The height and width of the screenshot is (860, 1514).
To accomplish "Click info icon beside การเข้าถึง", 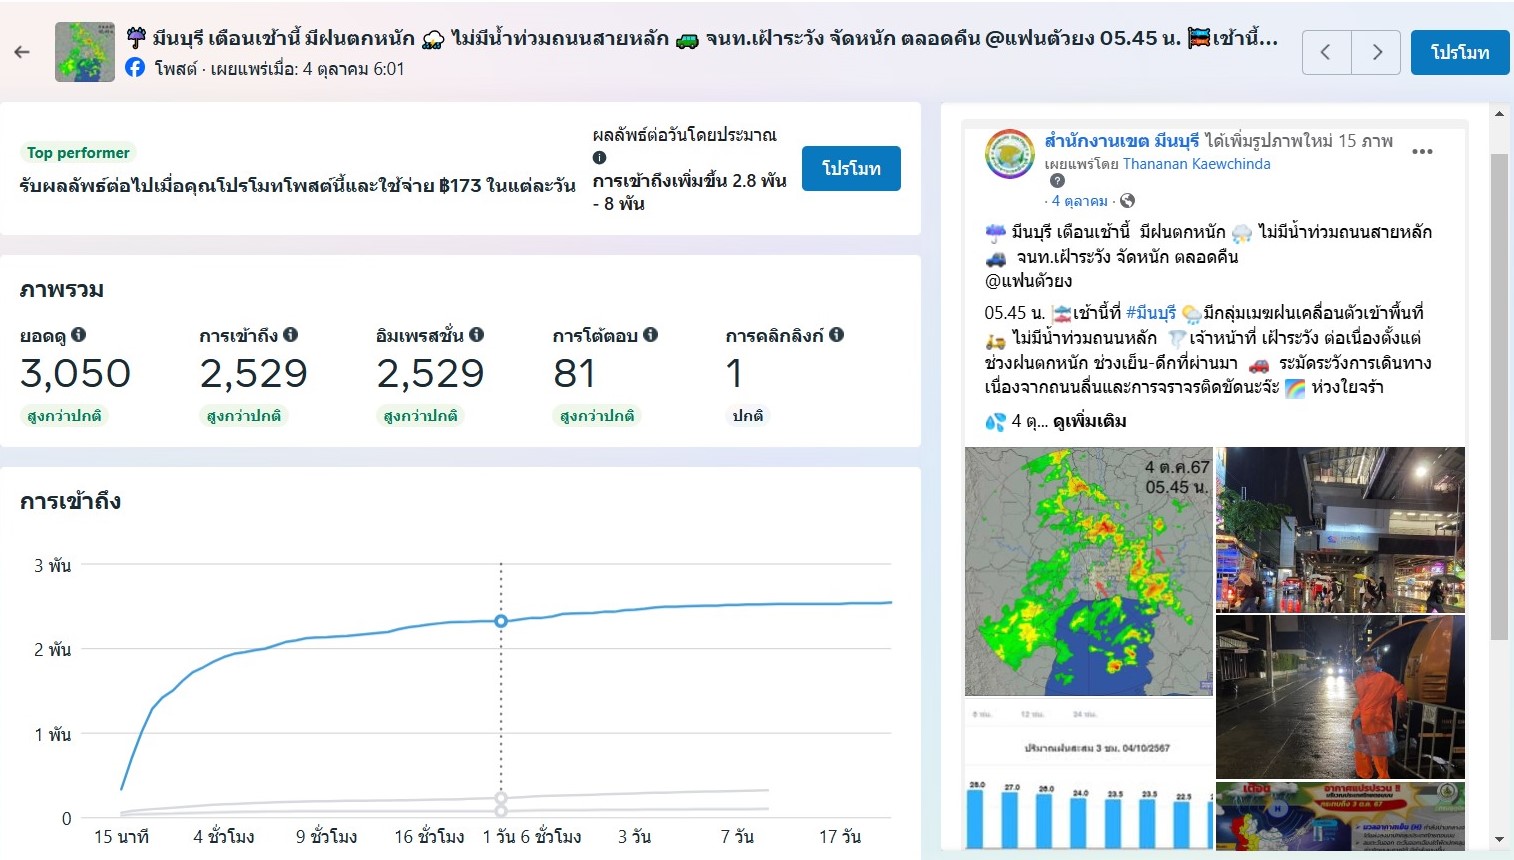I will point(291,335).
